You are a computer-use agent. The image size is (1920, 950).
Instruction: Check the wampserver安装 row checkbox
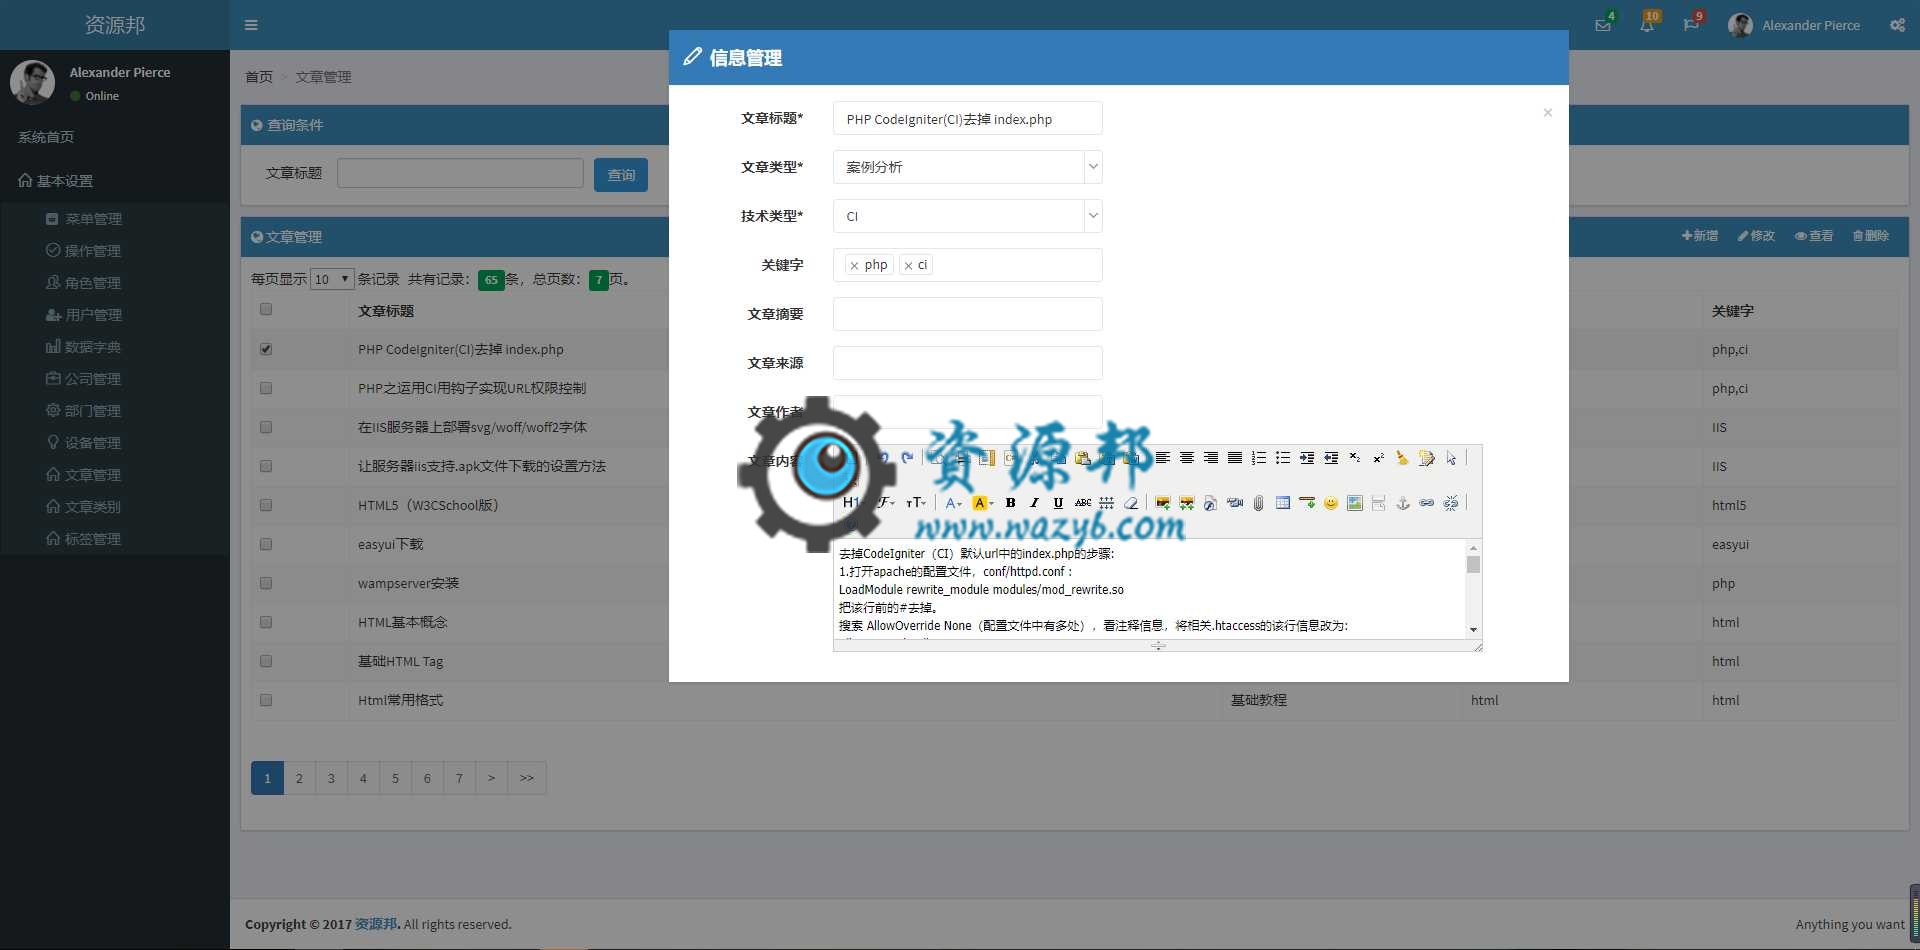pos(266,583)
